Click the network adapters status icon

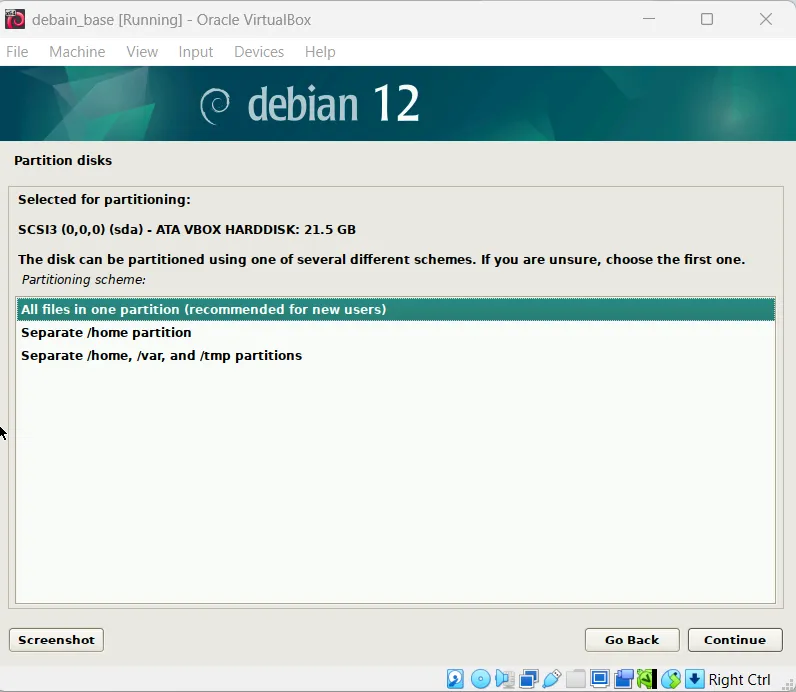529,679
